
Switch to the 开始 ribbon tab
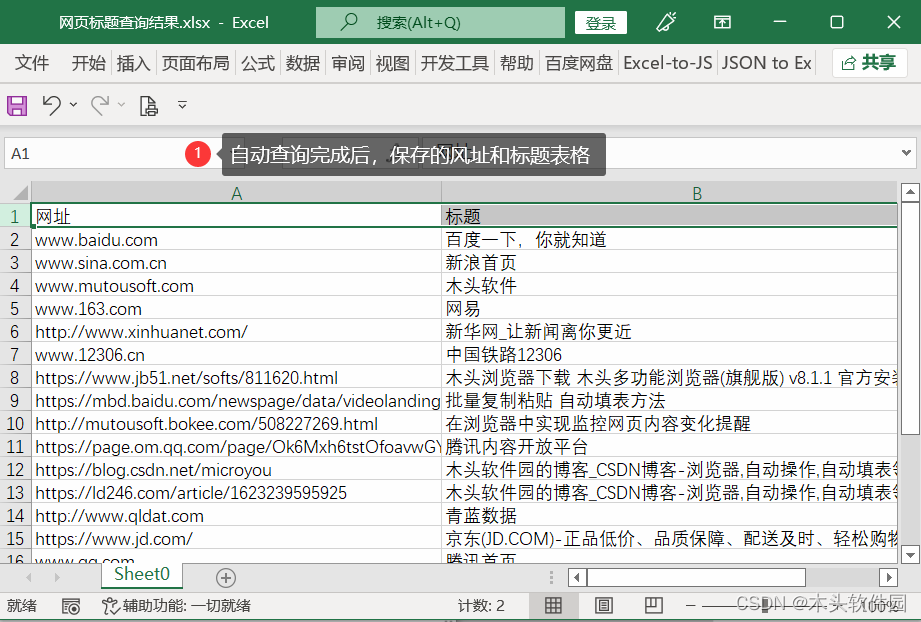coord(88,63)
